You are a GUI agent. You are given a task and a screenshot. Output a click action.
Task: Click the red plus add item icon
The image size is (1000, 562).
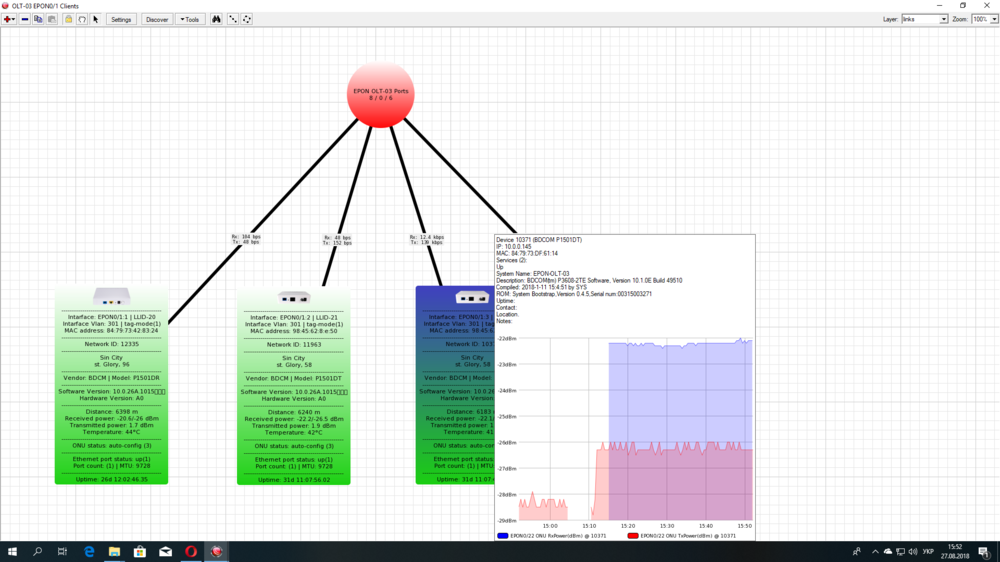[7, 19]
